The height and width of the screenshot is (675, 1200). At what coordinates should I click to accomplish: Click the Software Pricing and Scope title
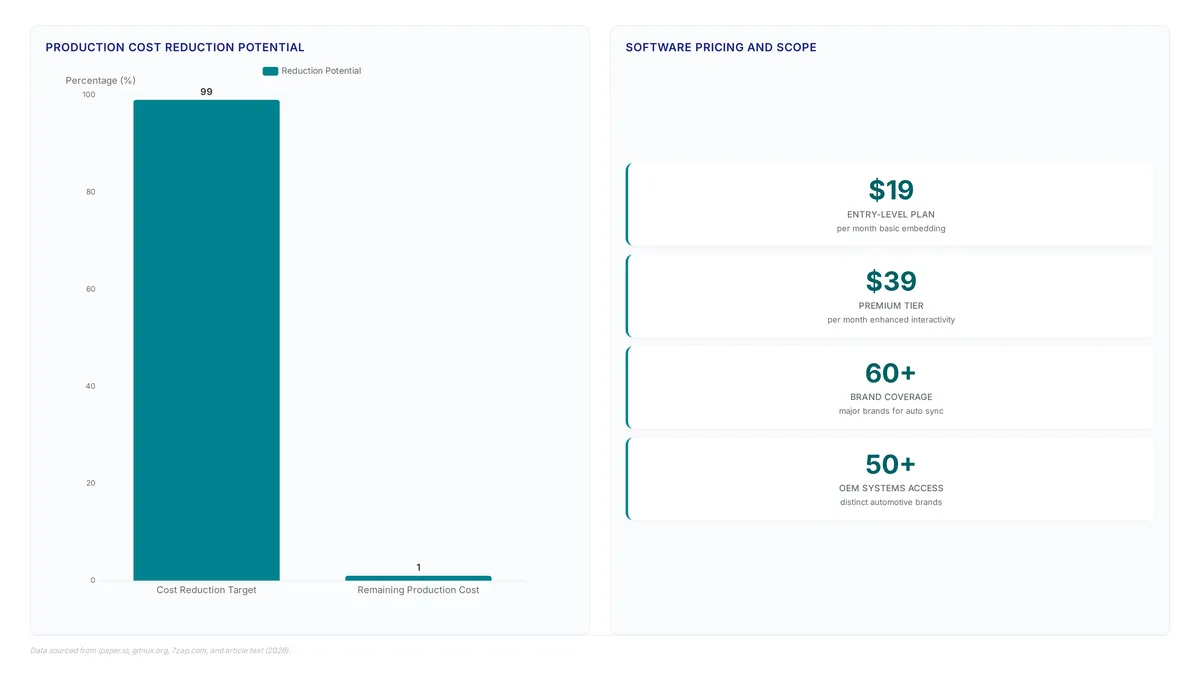721,47
